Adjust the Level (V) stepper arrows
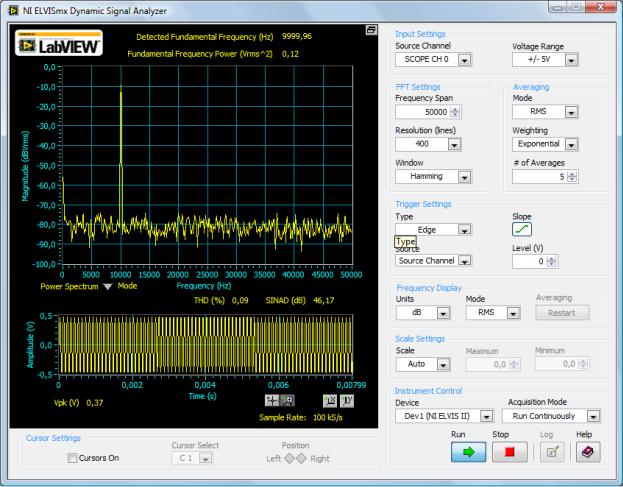 pos(552,261)
